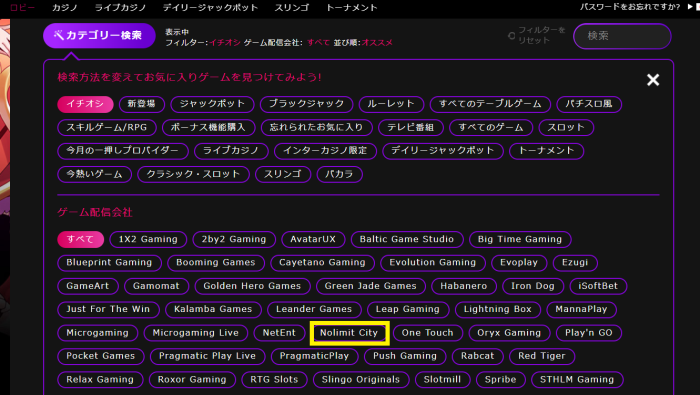This screenshot has height=395, width=700.
Task: Select the ルーレット category filter
Action: (391, 104)
